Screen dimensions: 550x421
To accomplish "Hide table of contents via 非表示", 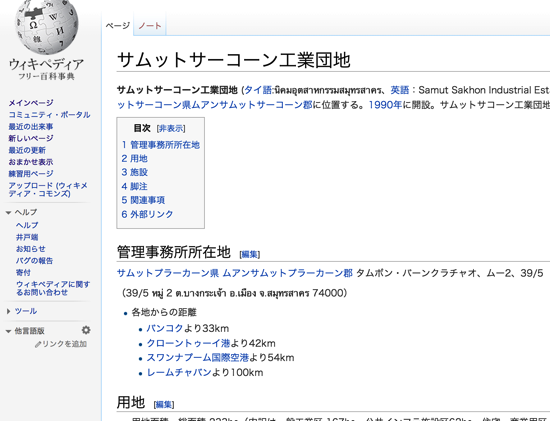I will 171,128.
